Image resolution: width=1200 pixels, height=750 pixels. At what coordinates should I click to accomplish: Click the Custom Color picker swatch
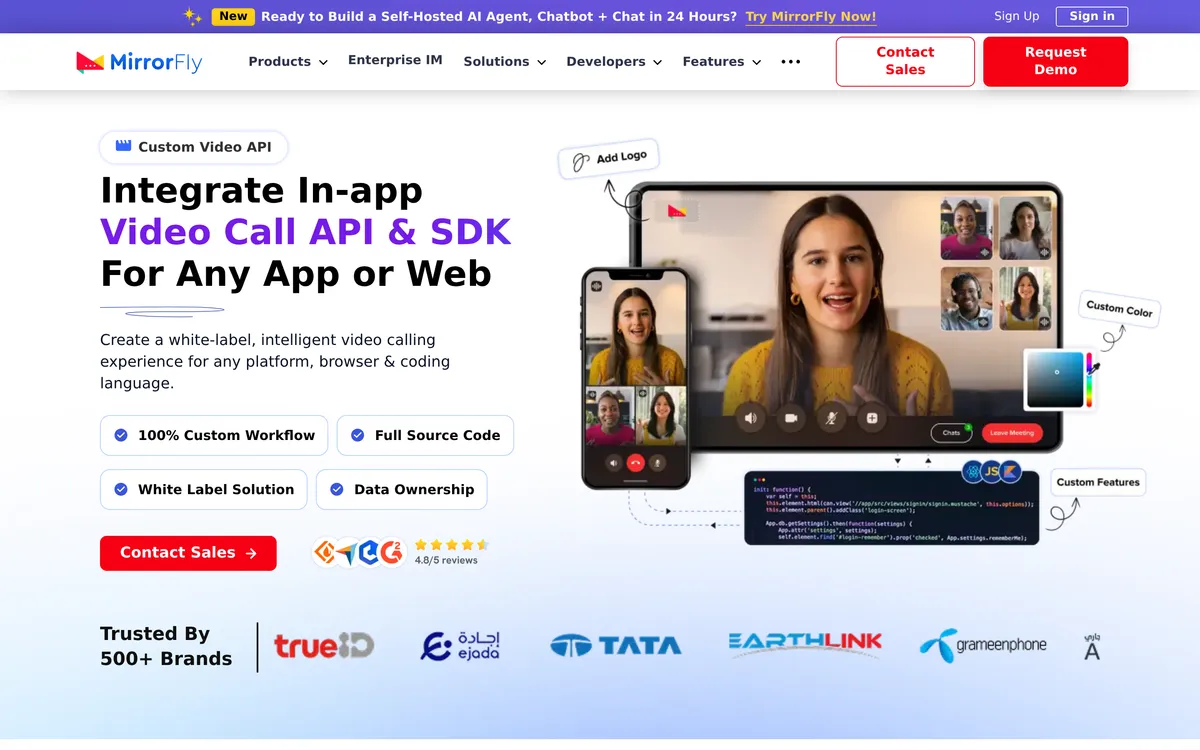1057,380
